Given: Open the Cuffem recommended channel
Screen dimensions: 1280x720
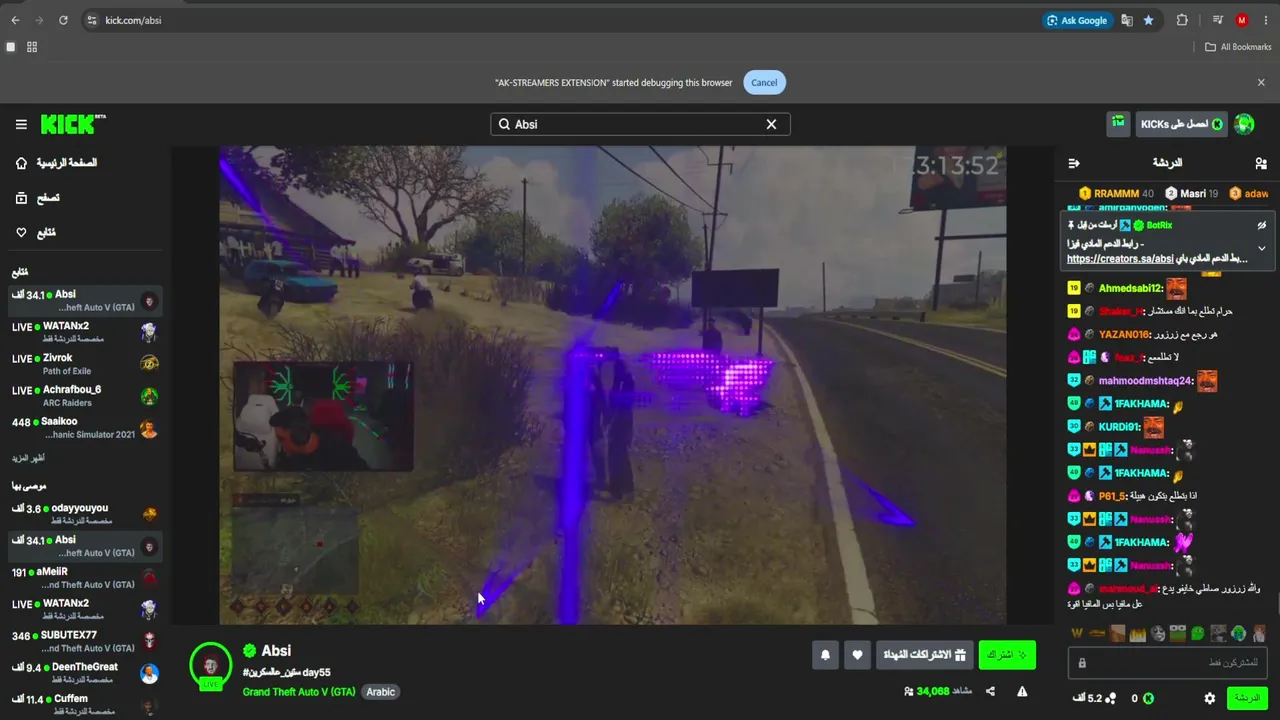Looking at the screenshot, I should point(86,705).
